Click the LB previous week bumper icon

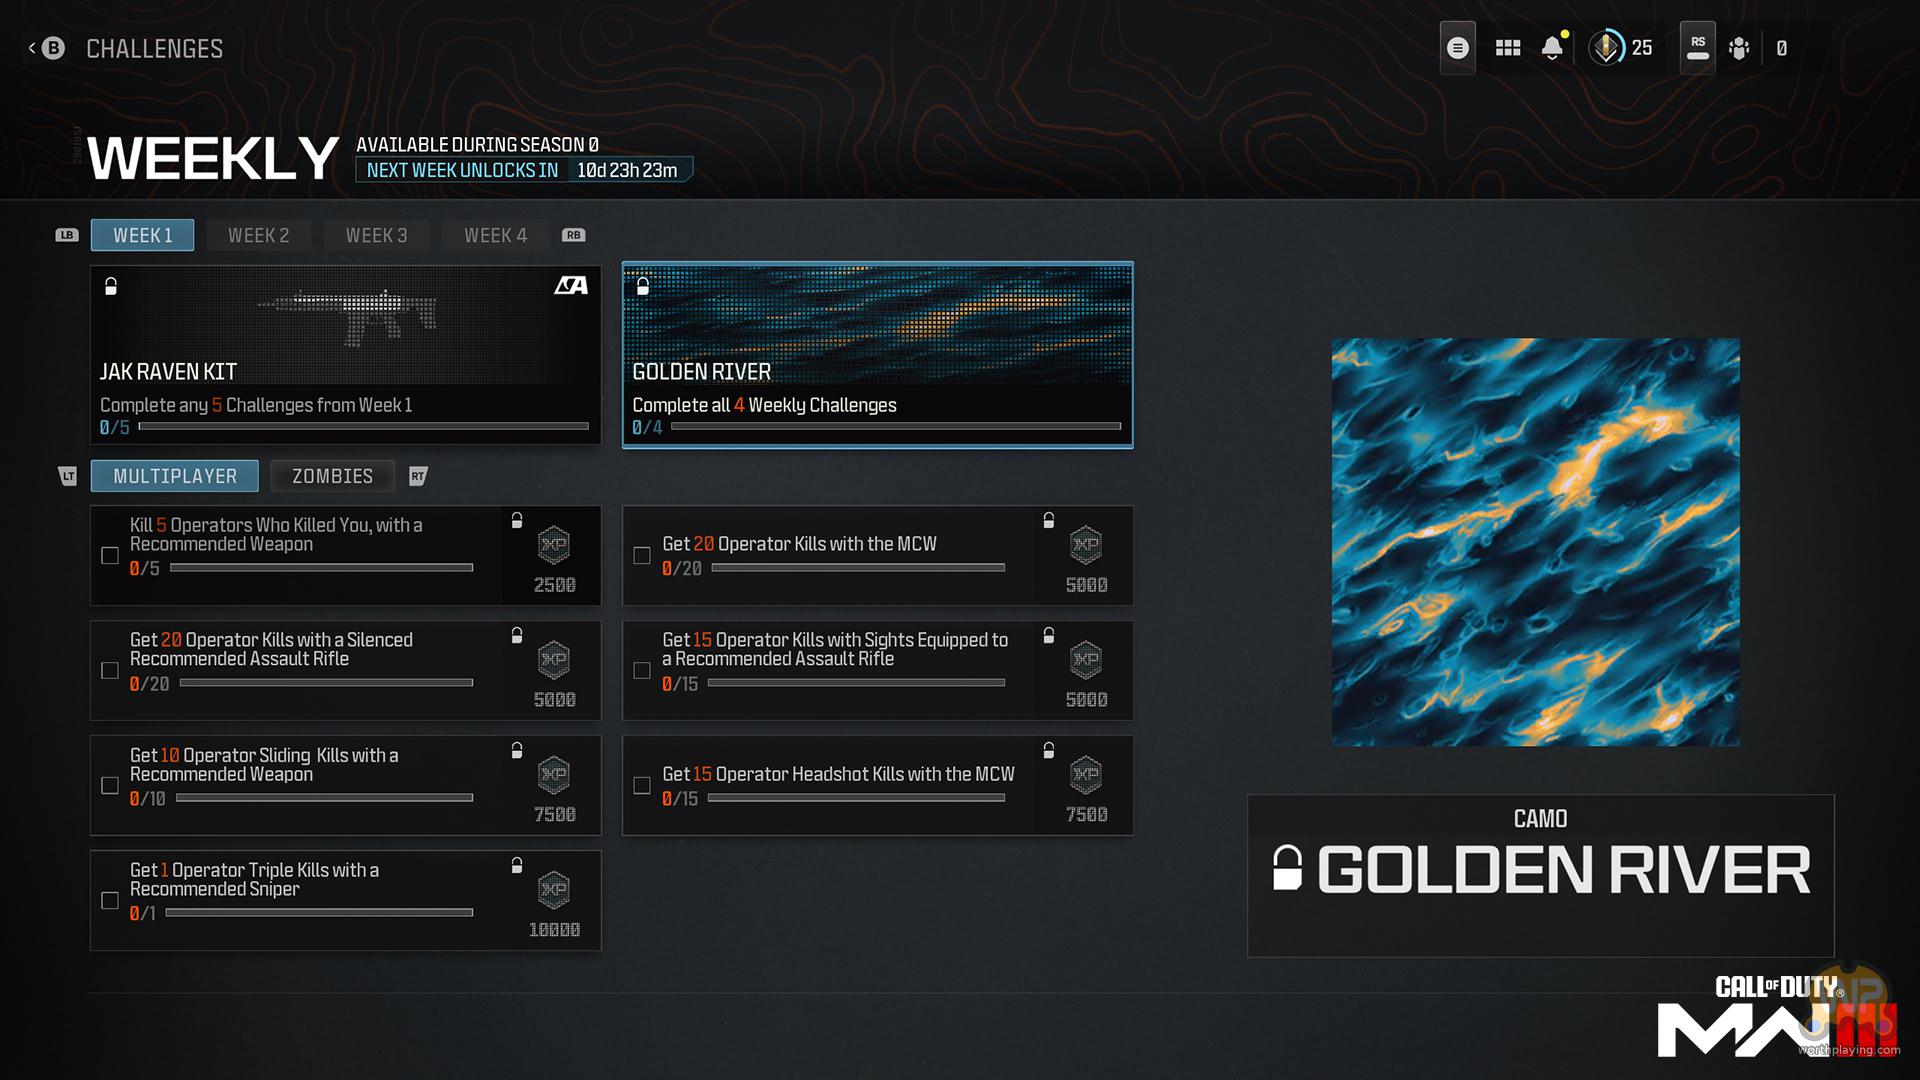(67, 235)
